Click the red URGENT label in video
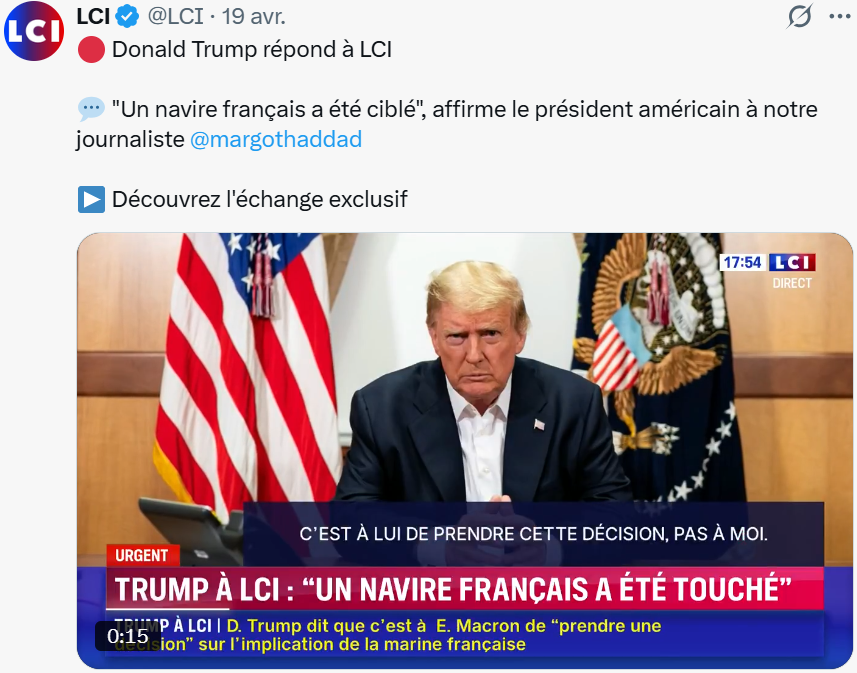The height and width of the screenshot is (673, 857). coord(142,555)
